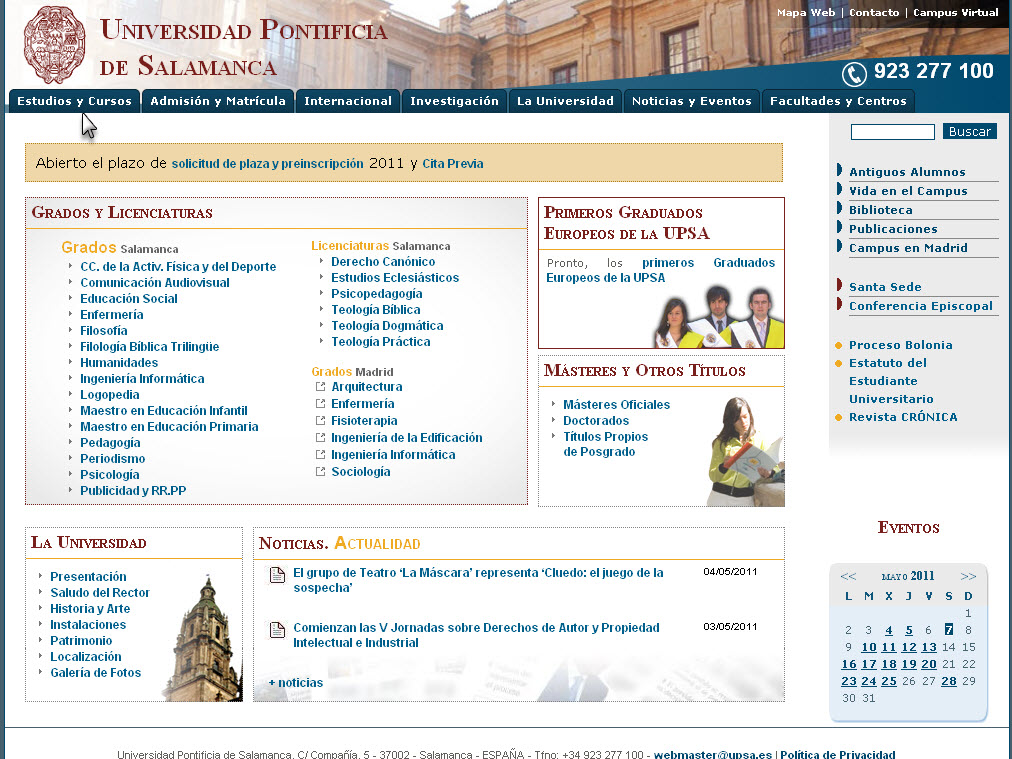Click the orange bullet beside Proceso Bolonia
The width and height of the screenshot is (1012, 759).
838,345
